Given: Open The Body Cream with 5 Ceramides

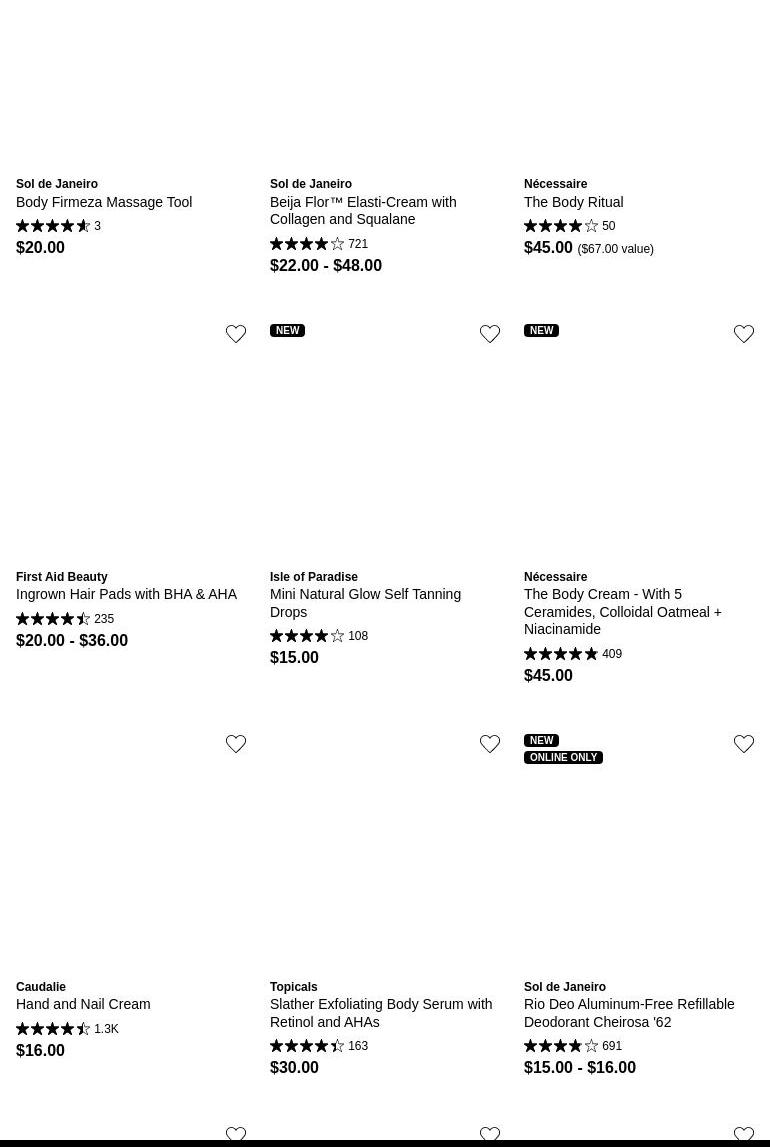Looking at the screenshot, I should pyautogui.click(x=622, y=611).
